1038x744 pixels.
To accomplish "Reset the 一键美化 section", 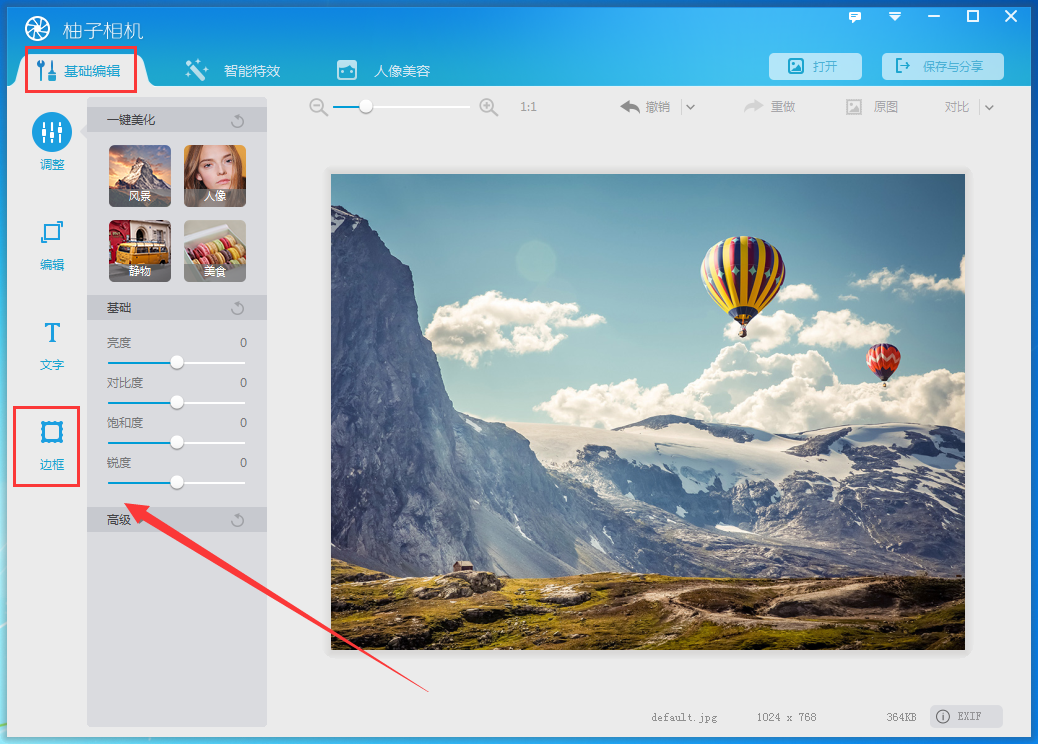I will [238, 120].
